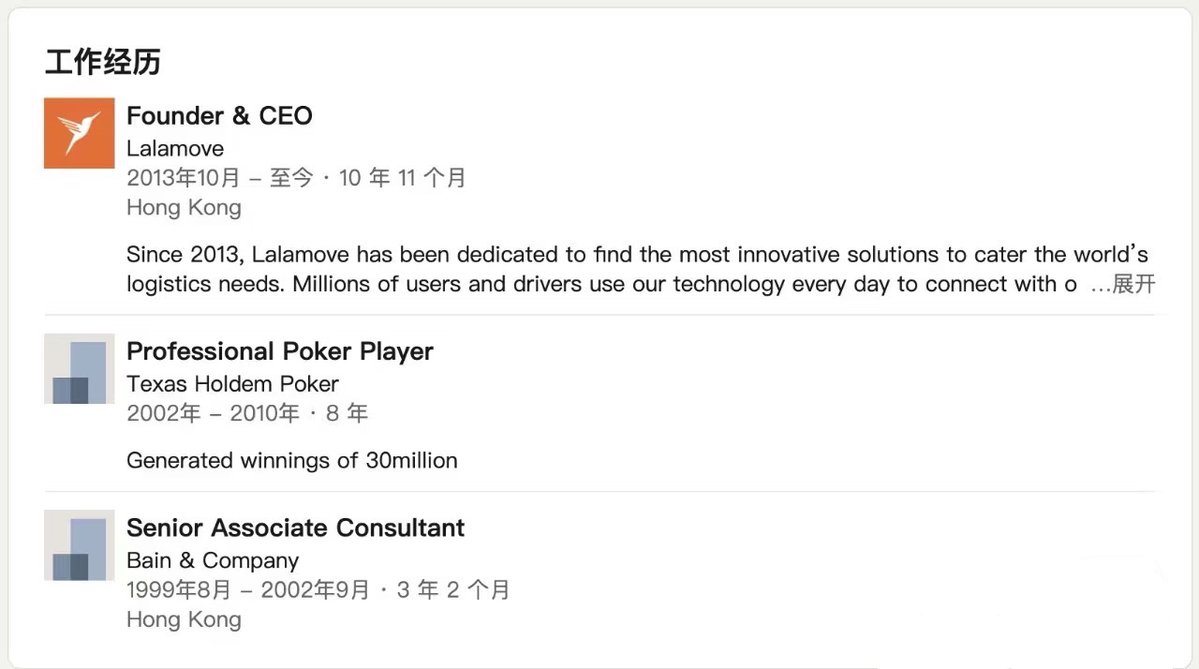Screen dimensions: 1199x669
Task: Click the Hong Kong location under Bain
Action: tap(184, 620)
